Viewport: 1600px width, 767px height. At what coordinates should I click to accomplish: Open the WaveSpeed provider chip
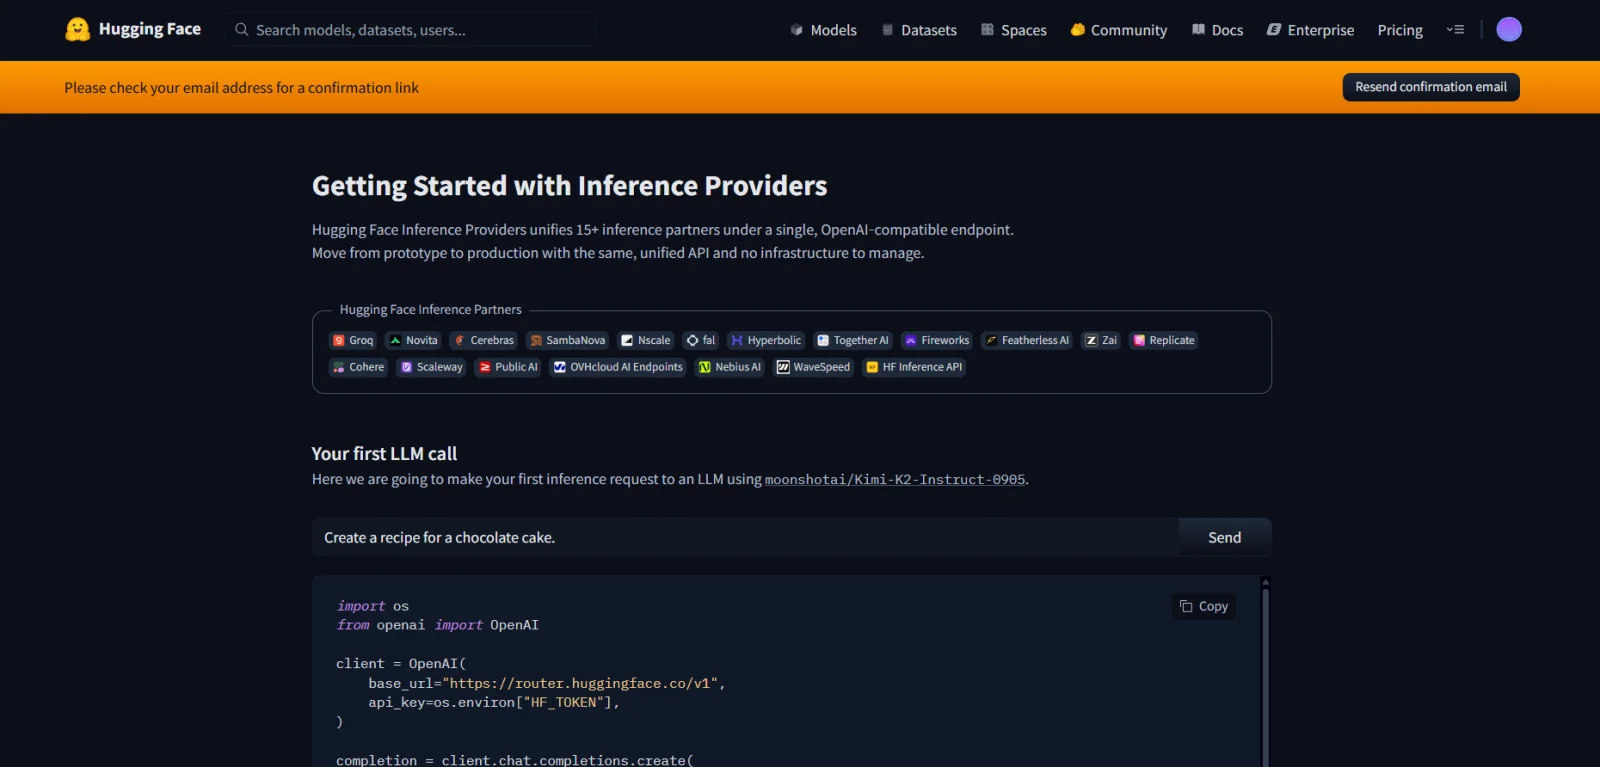[x=813, y=367]
